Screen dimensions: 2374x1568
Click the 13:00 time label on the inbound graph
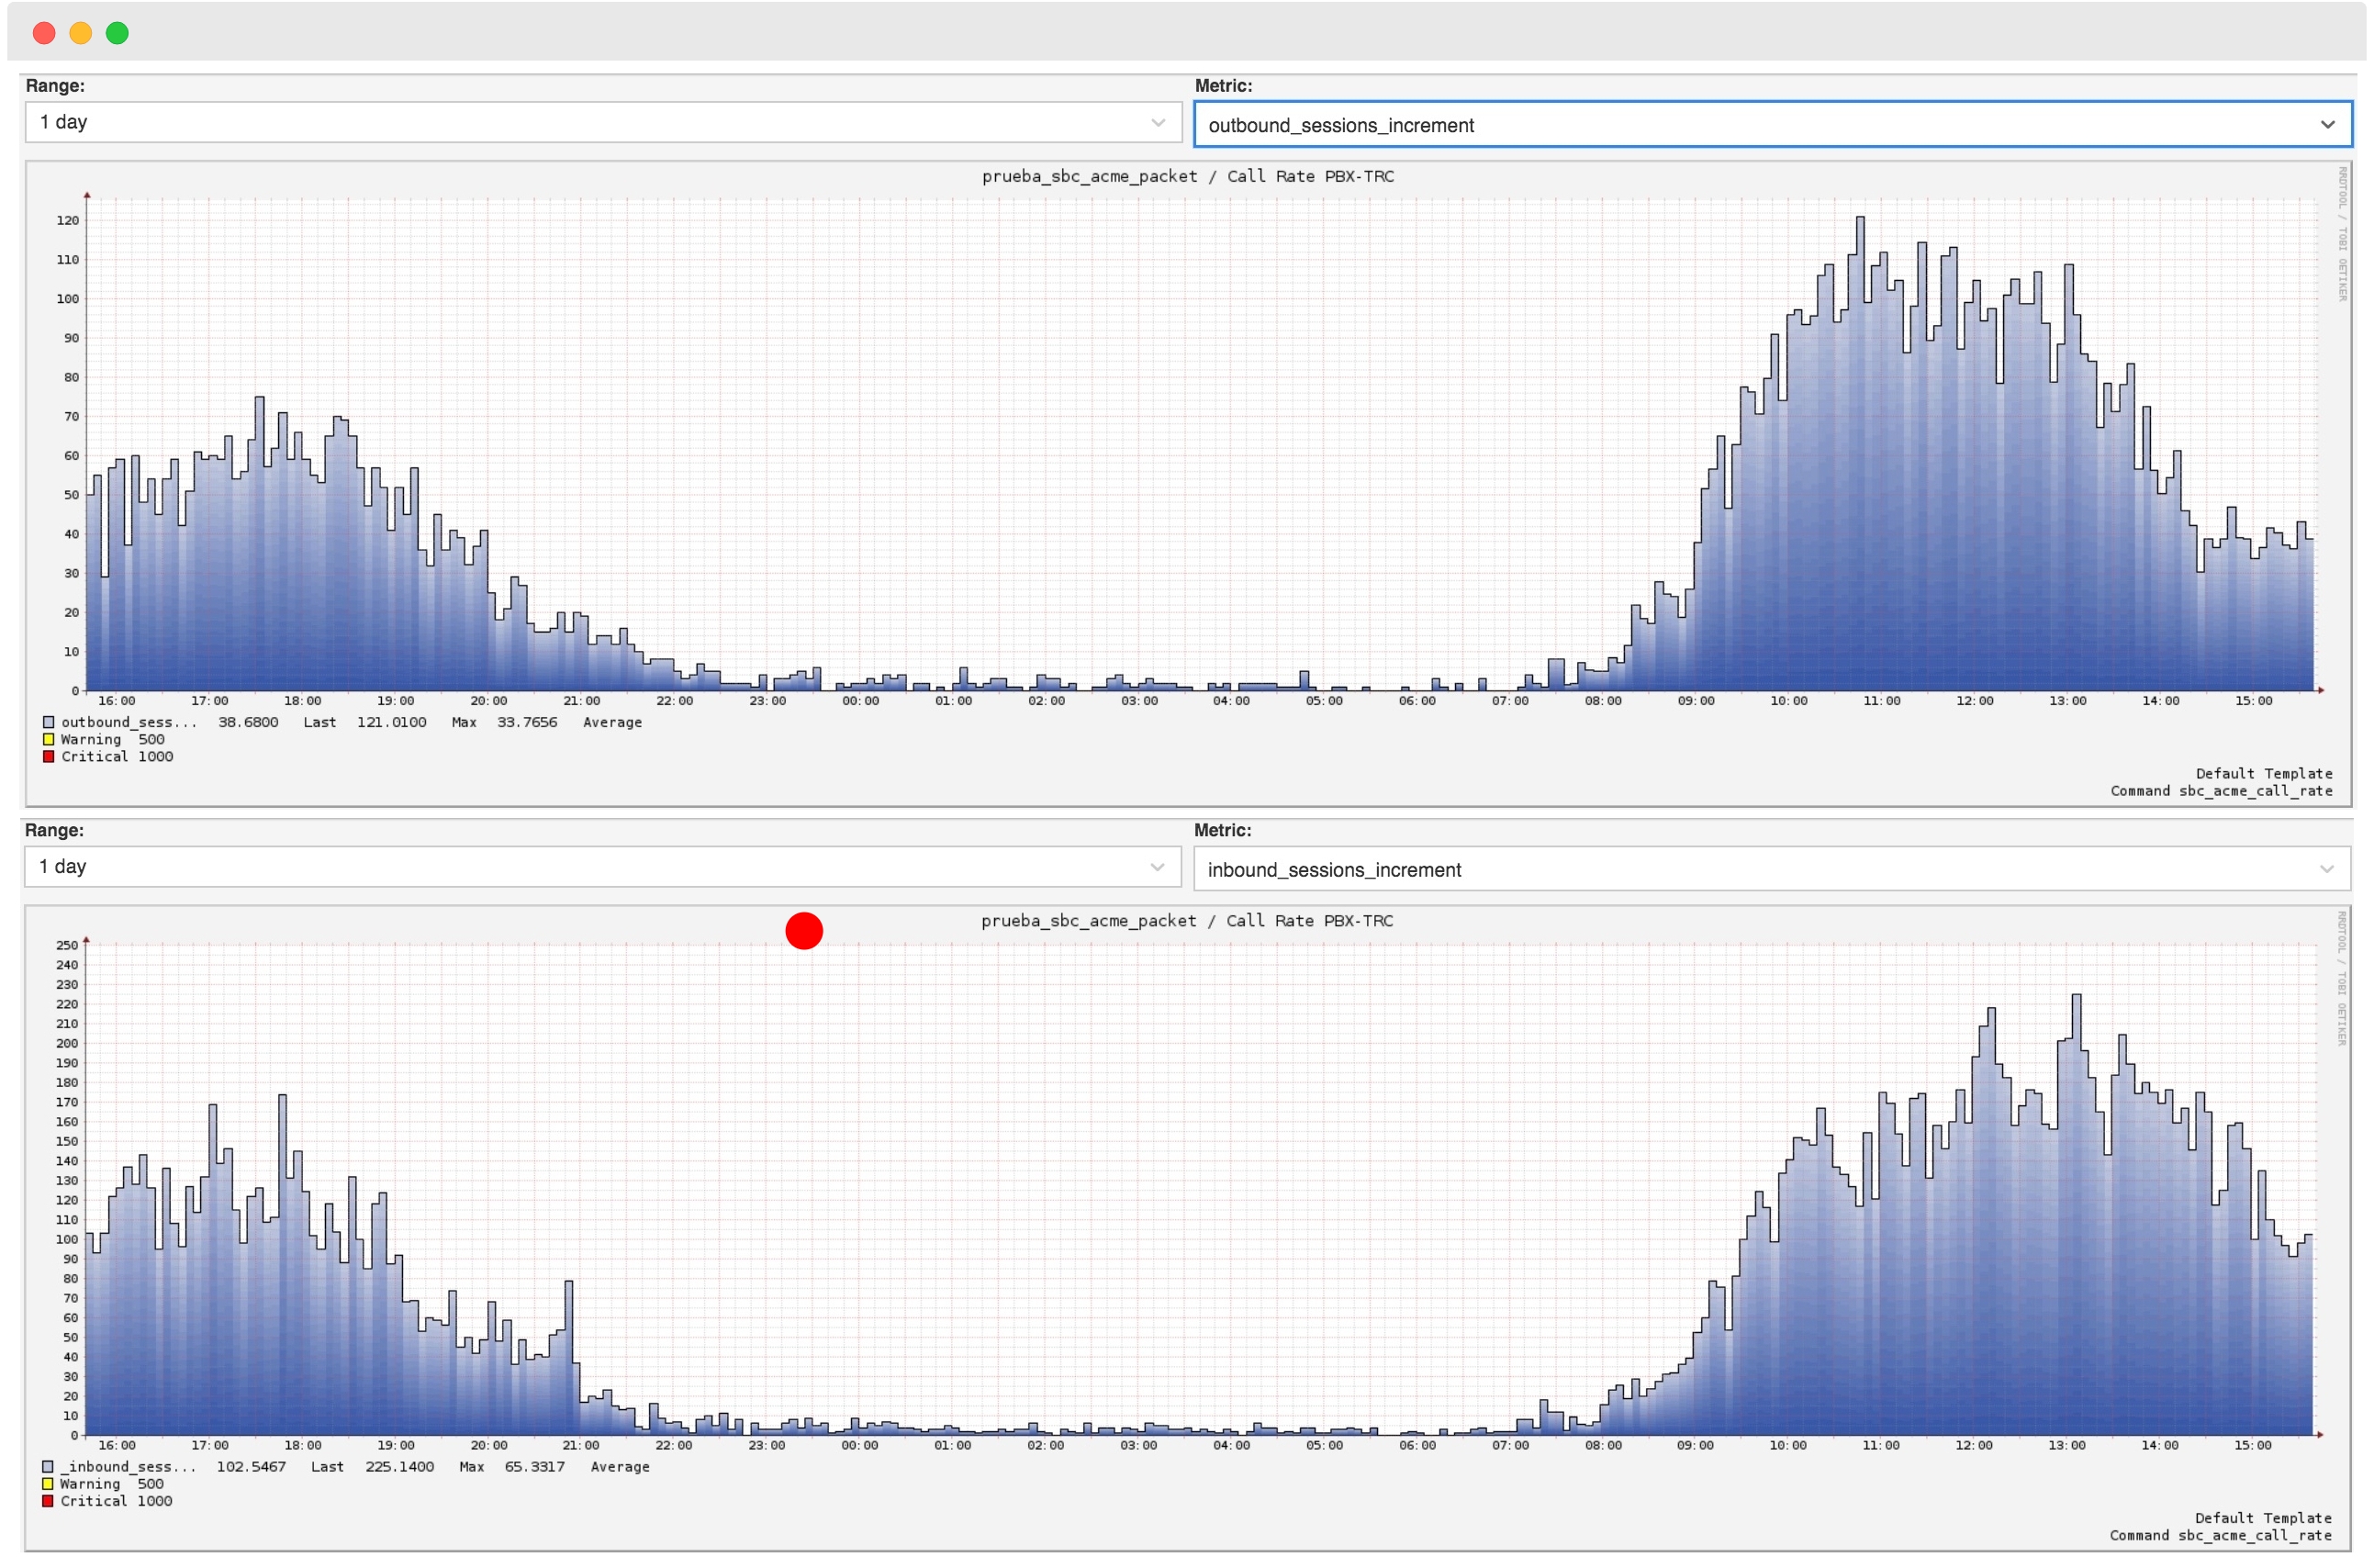tap(2066, 1446)
